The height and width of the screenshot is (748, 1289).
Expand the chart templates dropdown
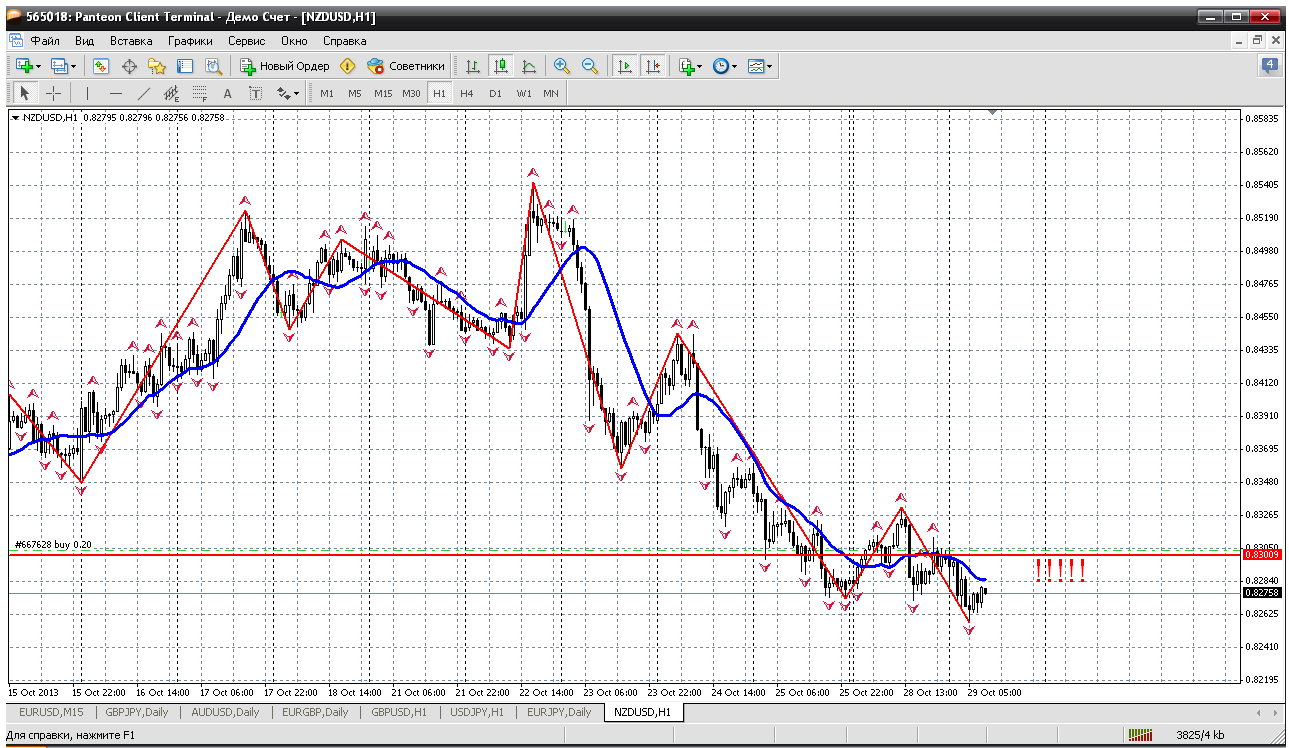(761, 66)
